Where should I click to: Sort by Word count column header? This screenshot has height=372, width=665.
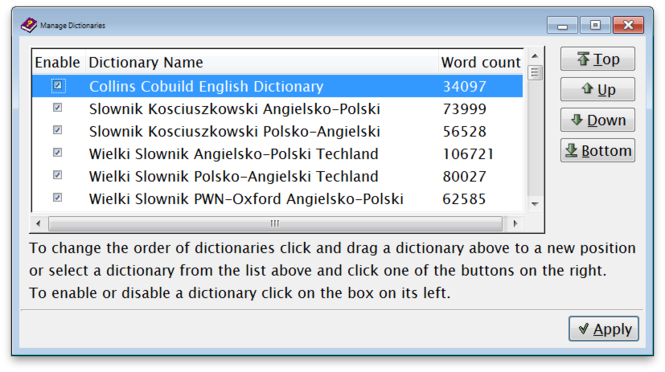(x=481, y=62)
